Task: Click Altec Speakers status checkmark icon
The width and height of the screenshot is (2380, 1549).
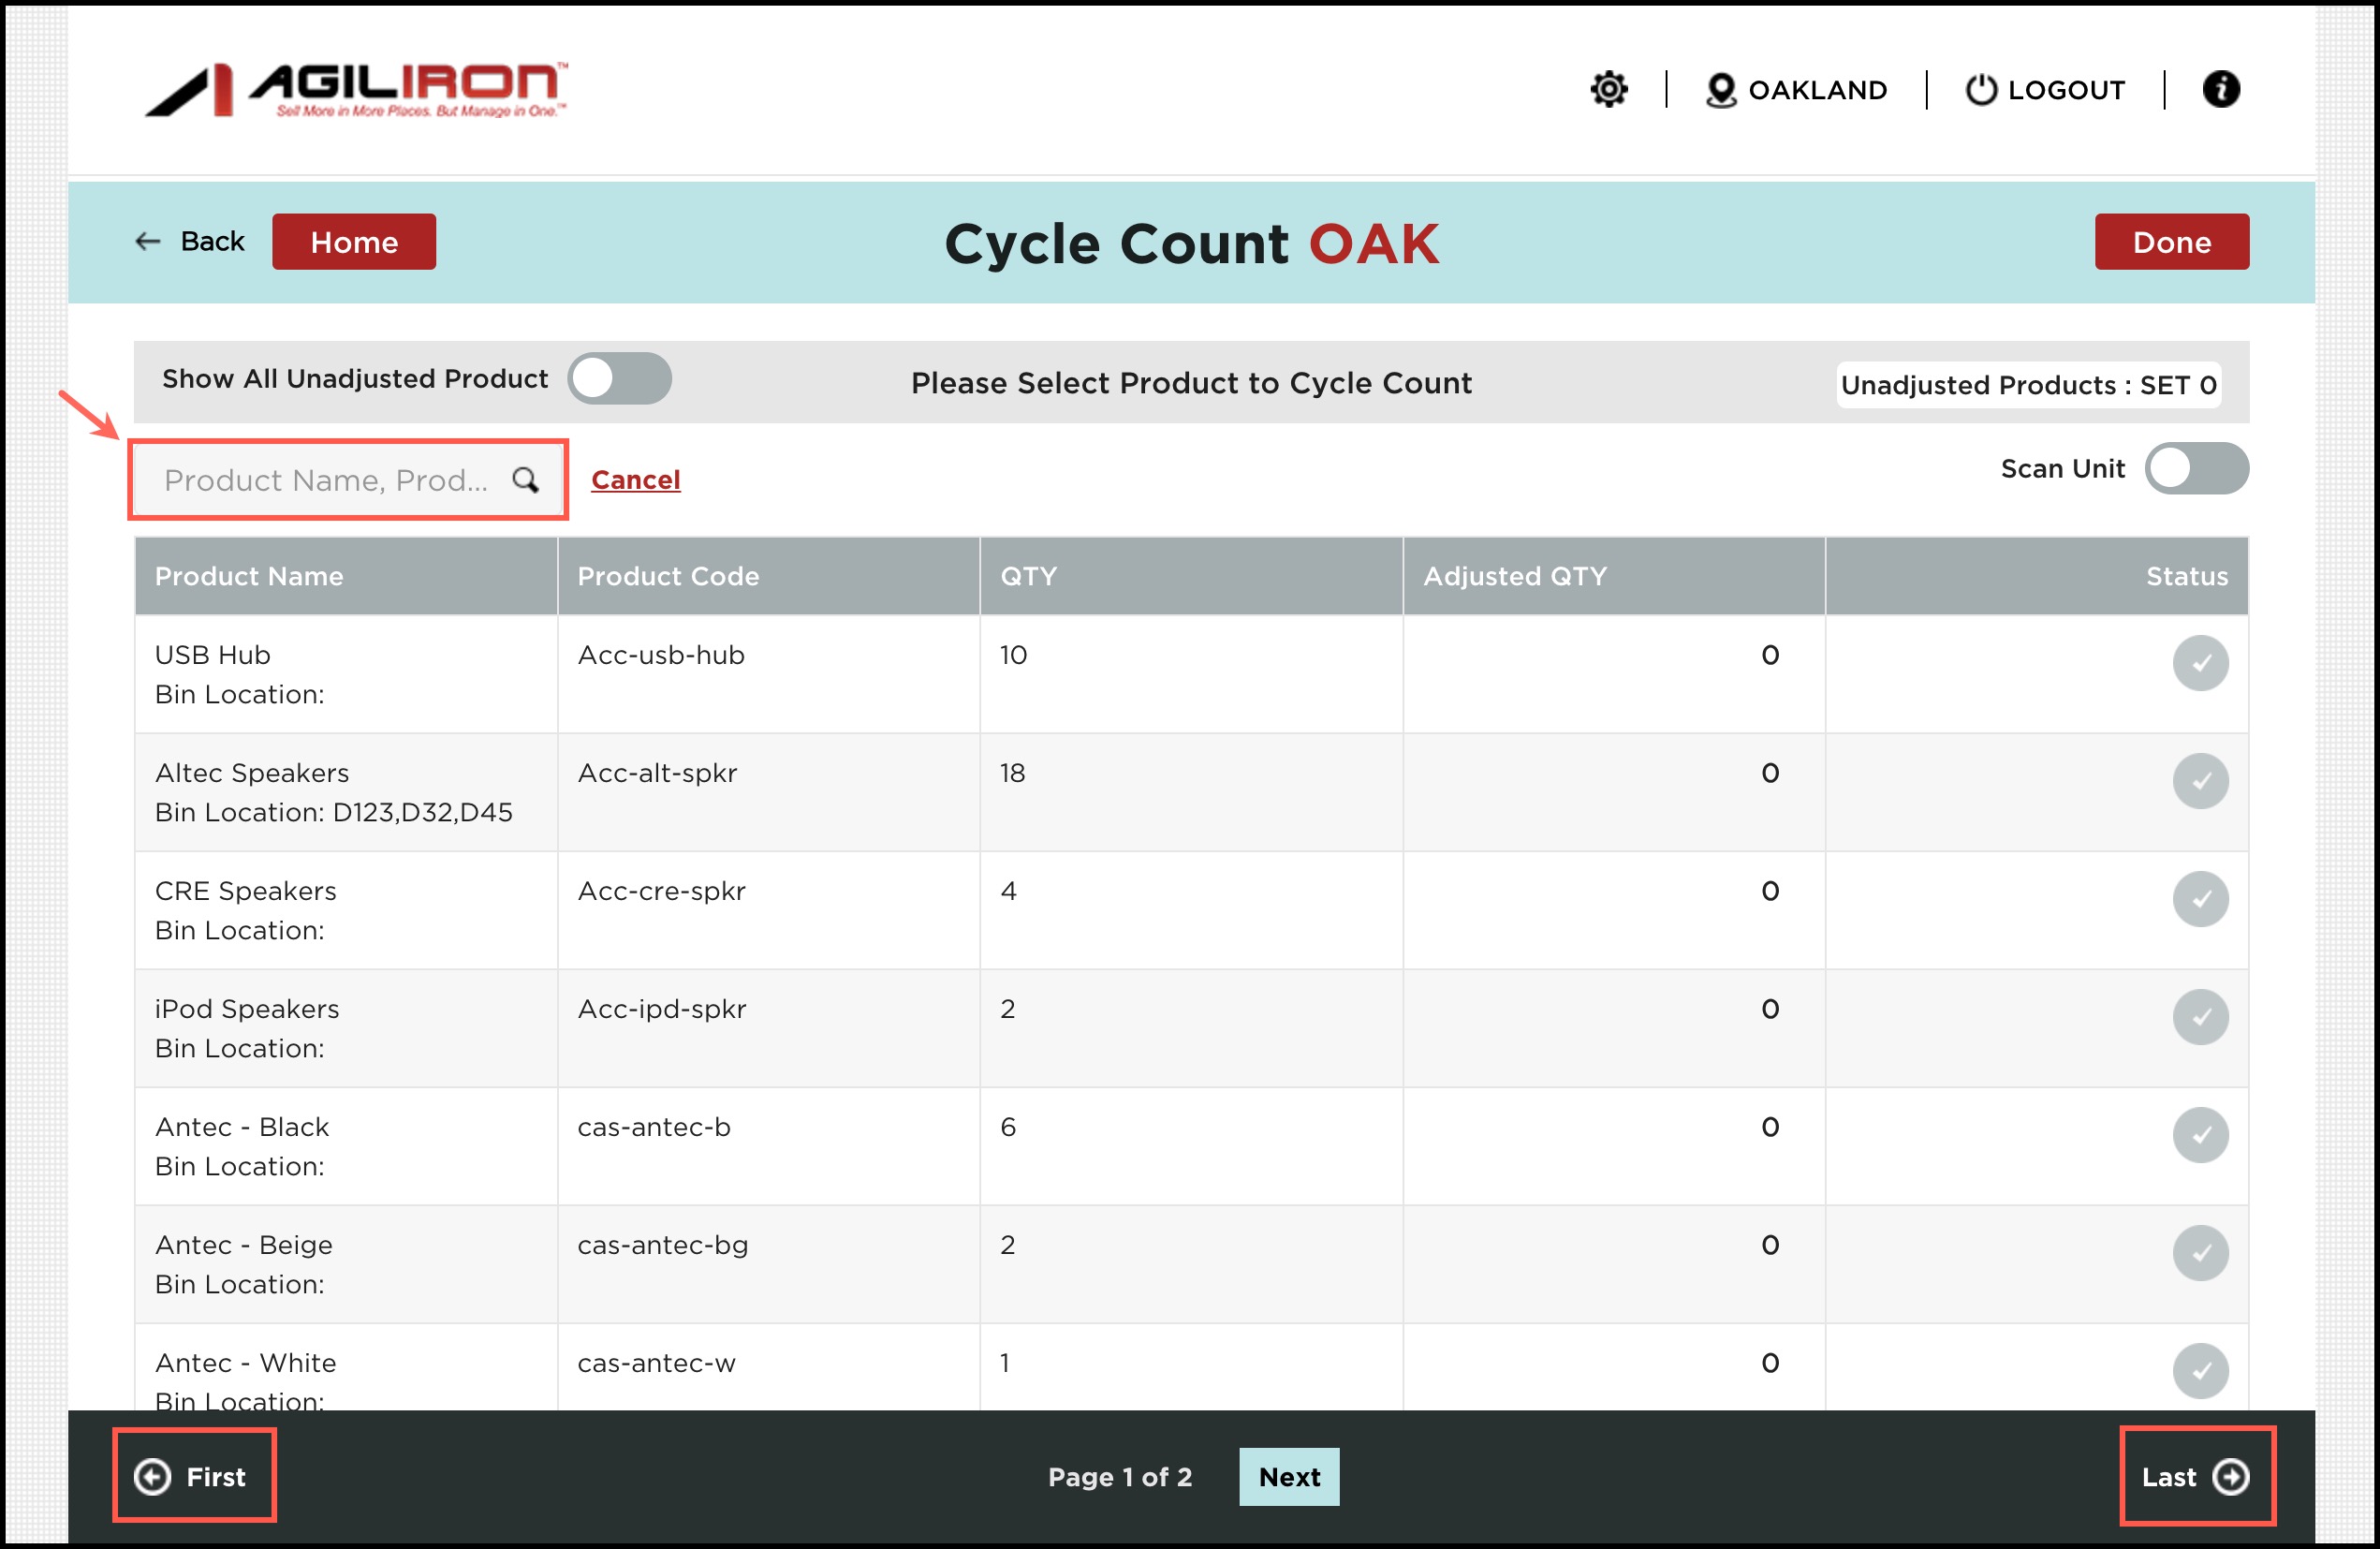Action: tap(2199, 781)
